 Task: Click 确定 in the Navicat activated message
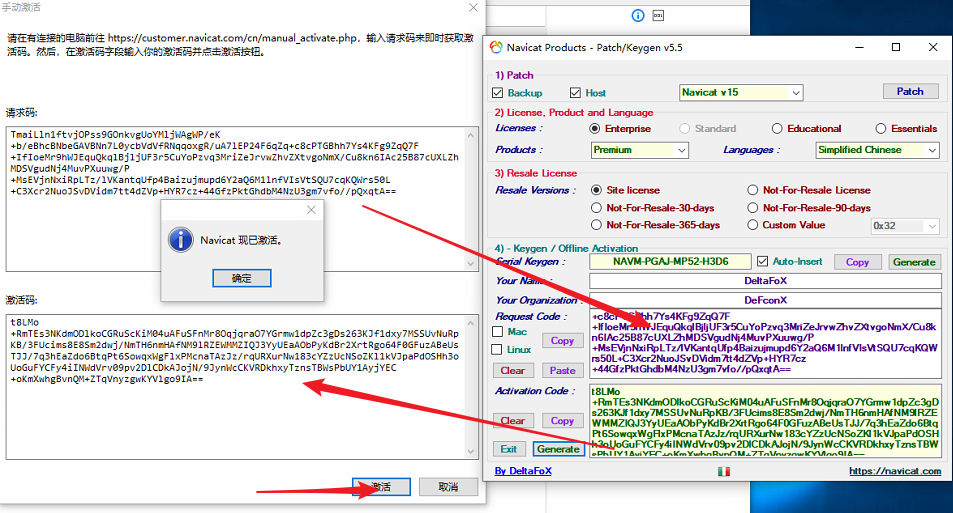241,278
